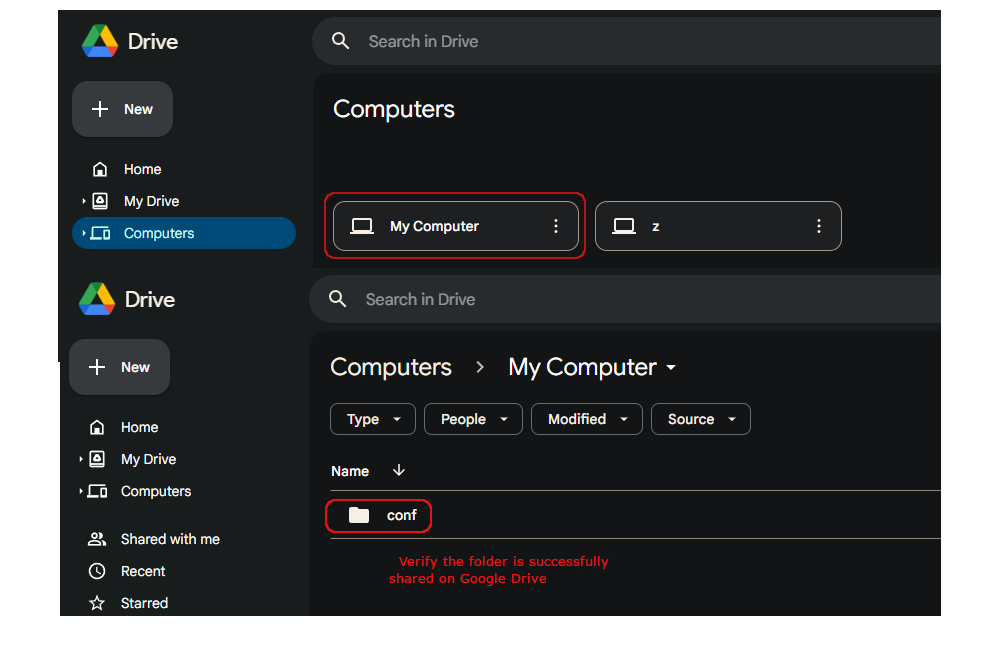The image size is (1000, 650).
Task: Click the devices icon on the highlighted Computers item
Action: point(100,233)
